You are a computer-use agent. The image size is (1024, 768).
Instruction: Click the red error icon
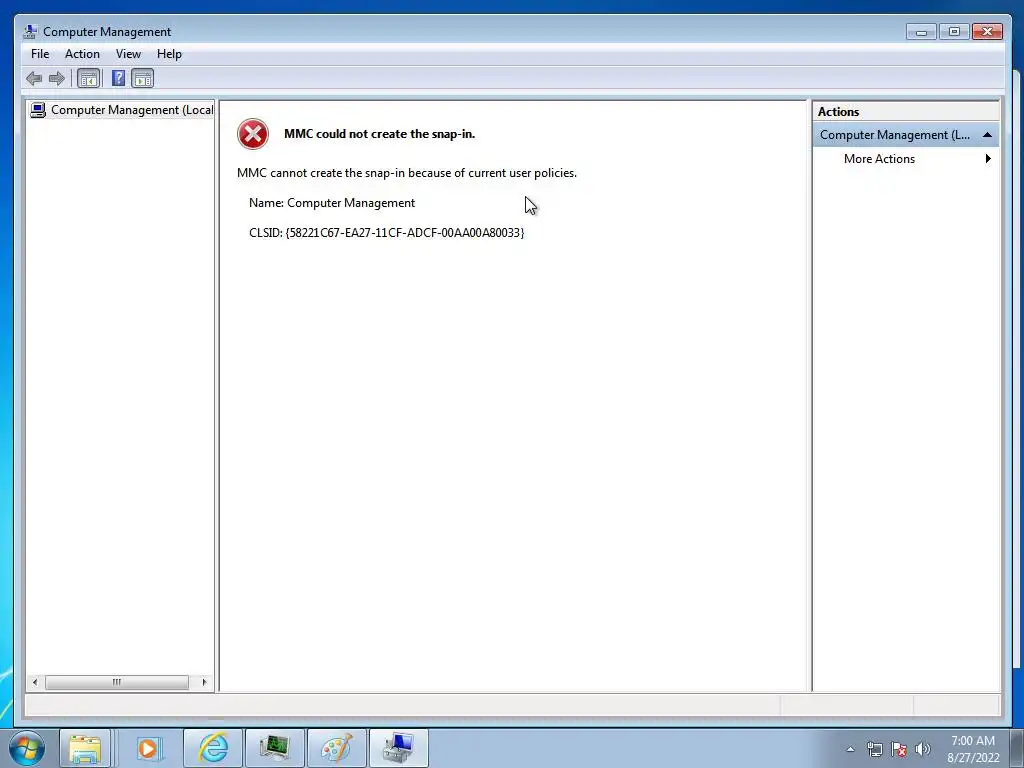click(x=253, y=134)
